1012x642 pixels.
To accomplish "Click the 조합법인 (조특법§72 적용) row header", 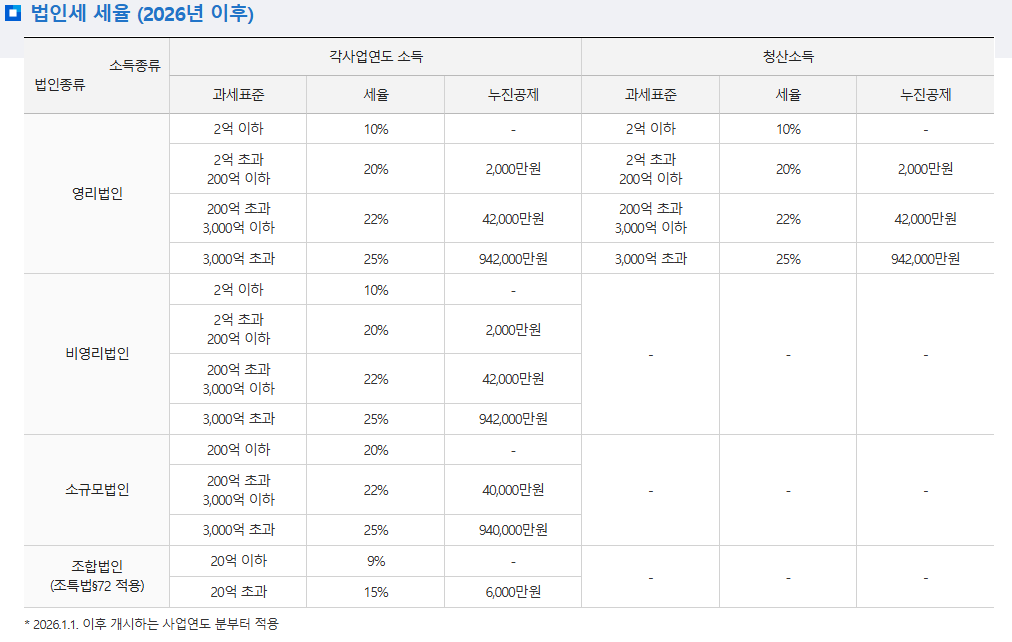I will [x=97, y=576].
